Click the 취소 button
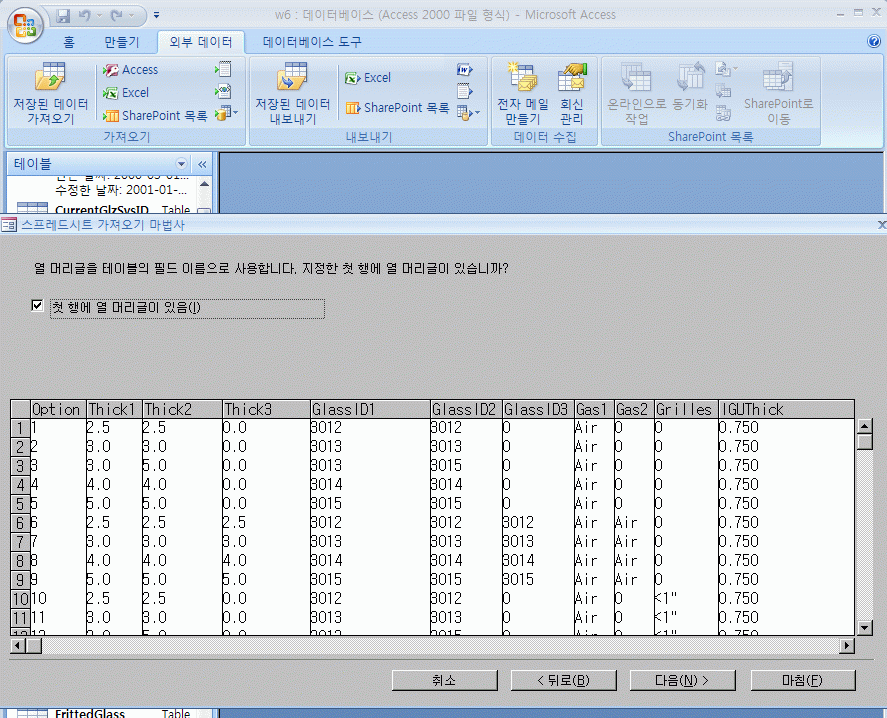 pyautogui.click(x=444, y=680)
